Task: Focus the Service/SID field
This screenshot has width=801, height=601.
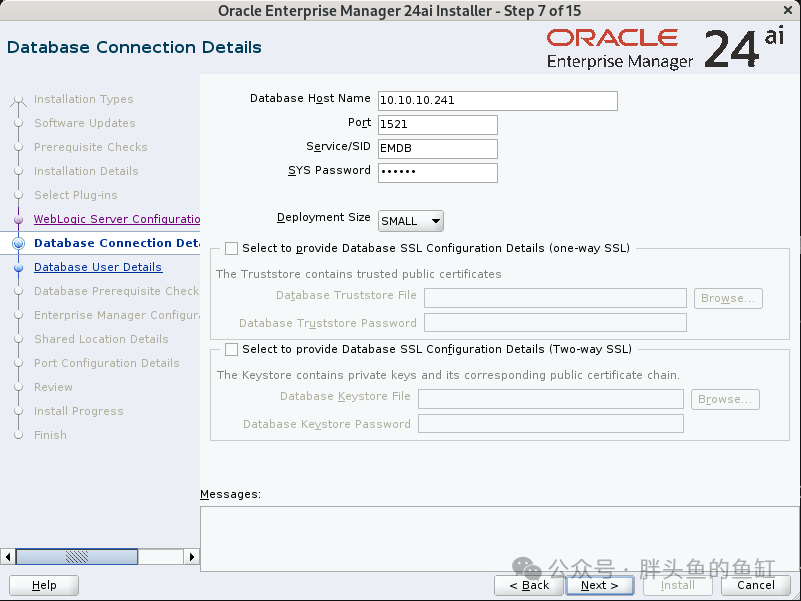Action: tap(438, 149)
